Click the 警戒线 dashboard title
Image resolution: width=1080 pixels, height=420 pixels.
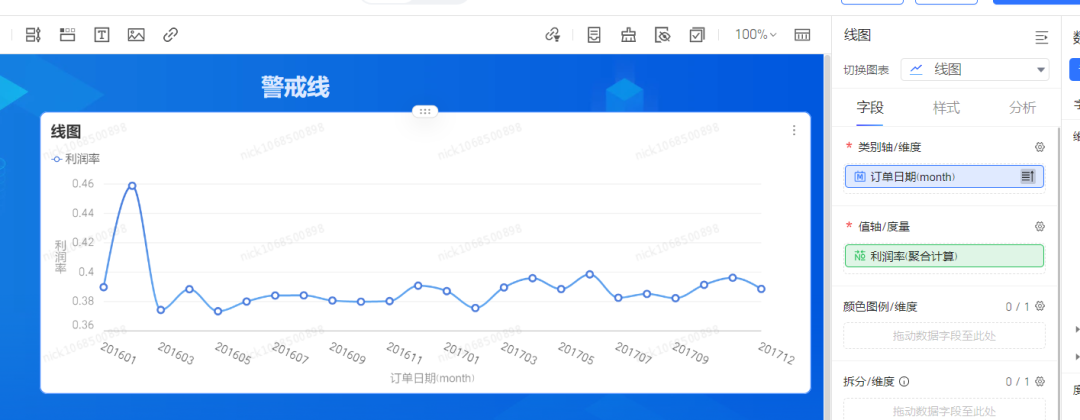tap(295, 87)
